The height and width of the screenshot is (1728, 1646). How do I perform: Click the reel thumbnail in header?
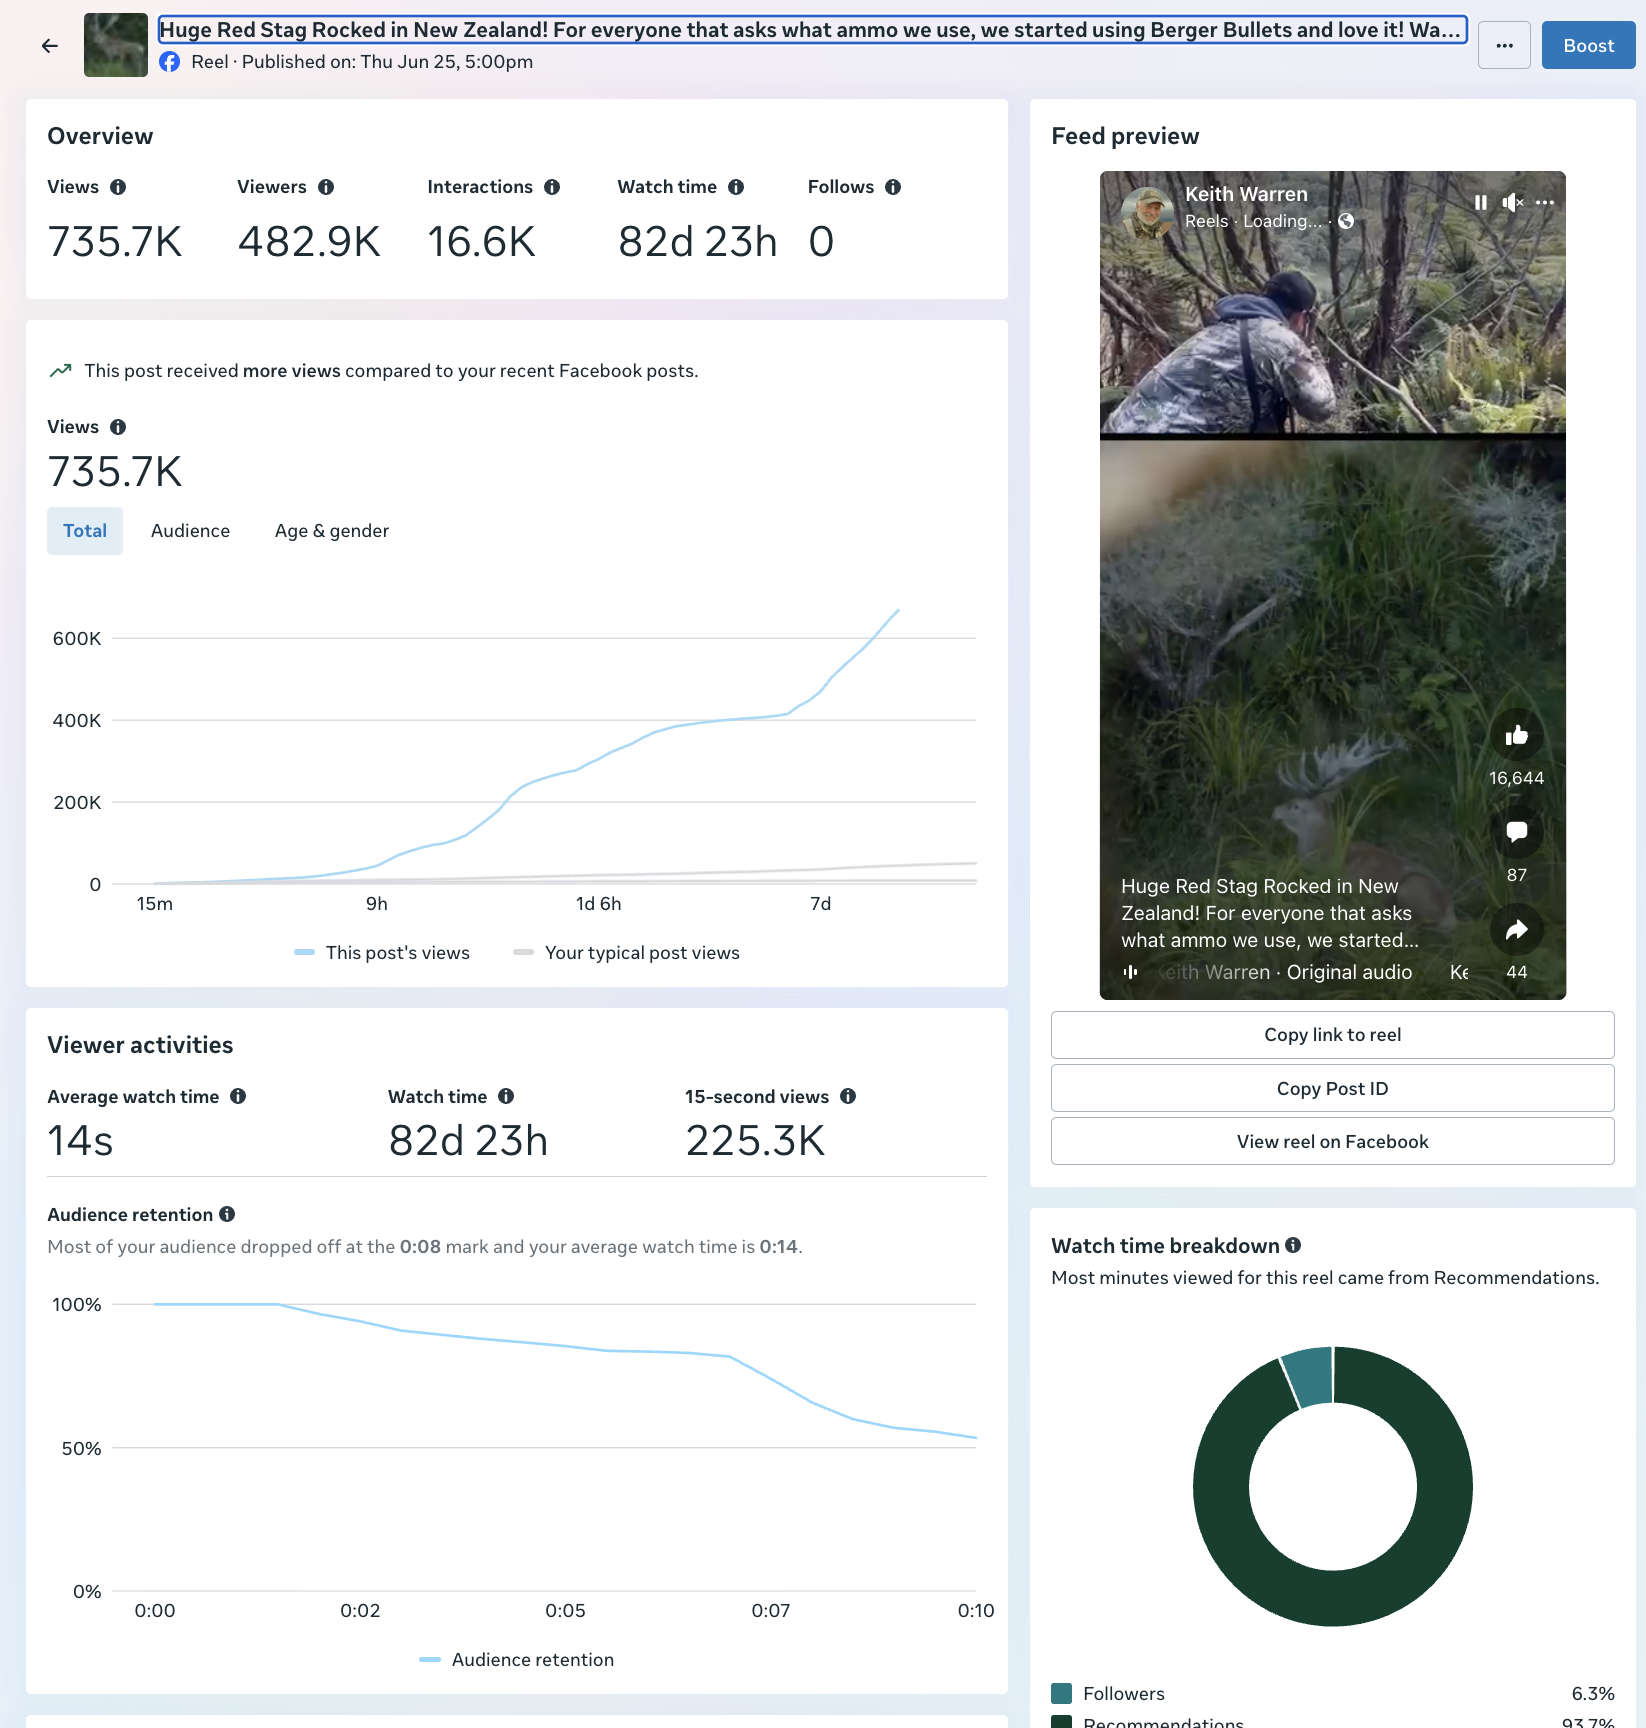[116, 45]
